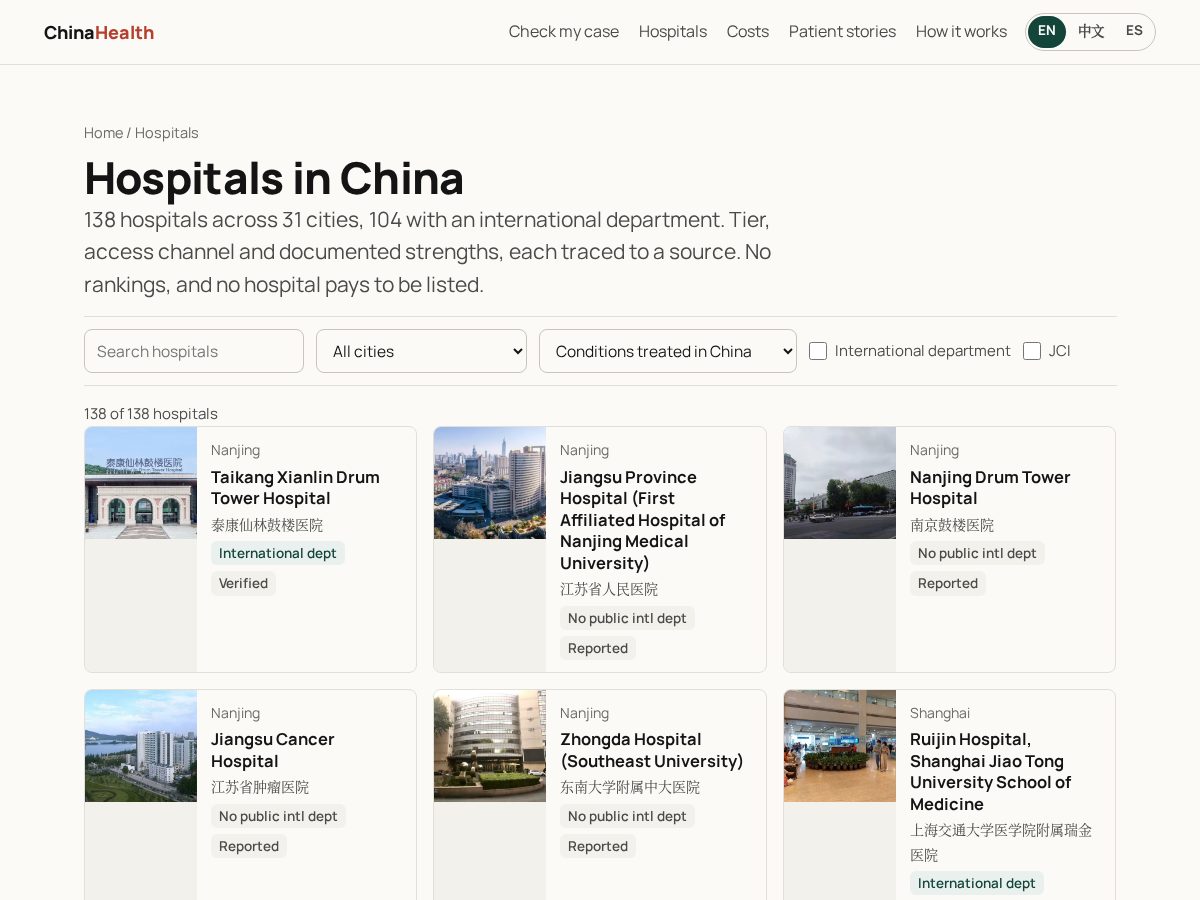Switch language to ES
1200x900 pixels.
pos(1134,32)
